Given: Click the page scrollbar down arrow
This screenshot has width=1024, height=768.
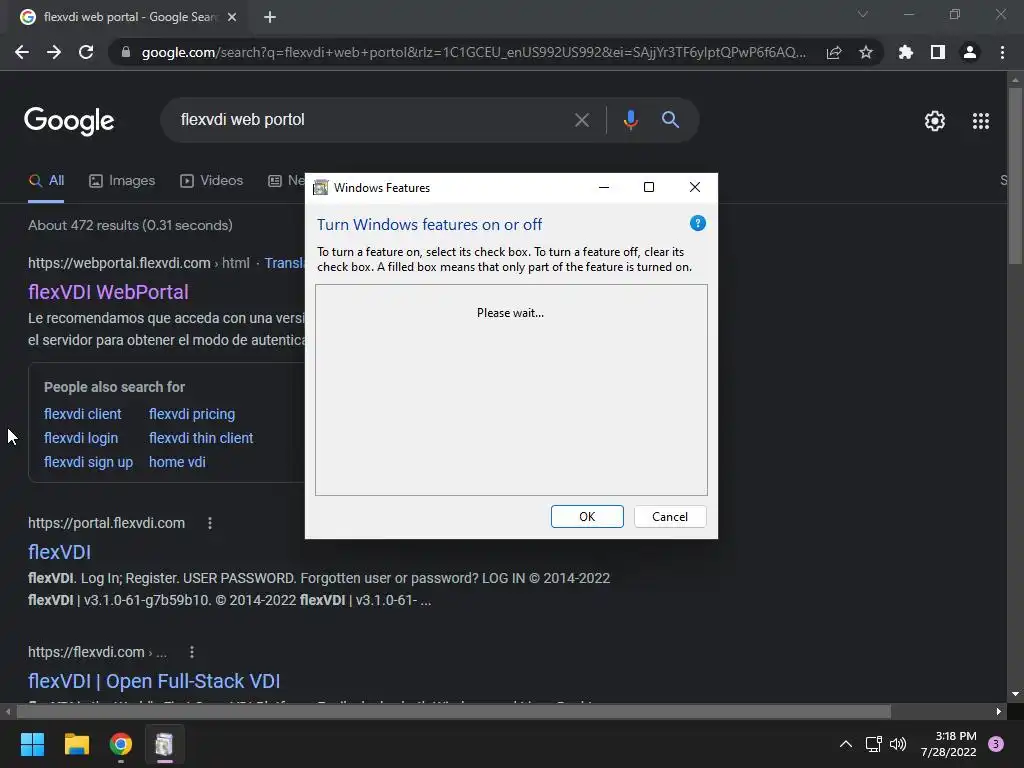Looking at the screenshot, I should pyautogui.click(x=1015, y=694).
